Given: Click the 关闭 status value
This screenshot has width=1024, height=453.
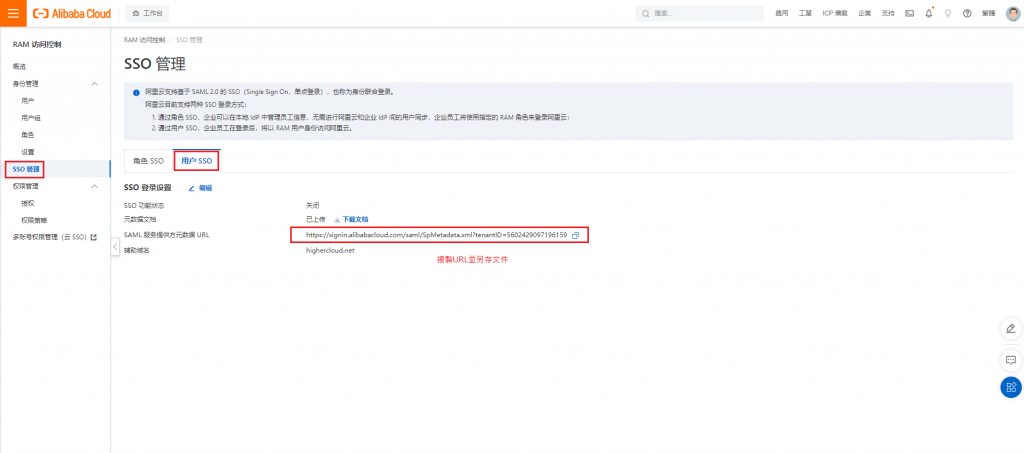Looking at the screenshot, I should click(312, 204).
